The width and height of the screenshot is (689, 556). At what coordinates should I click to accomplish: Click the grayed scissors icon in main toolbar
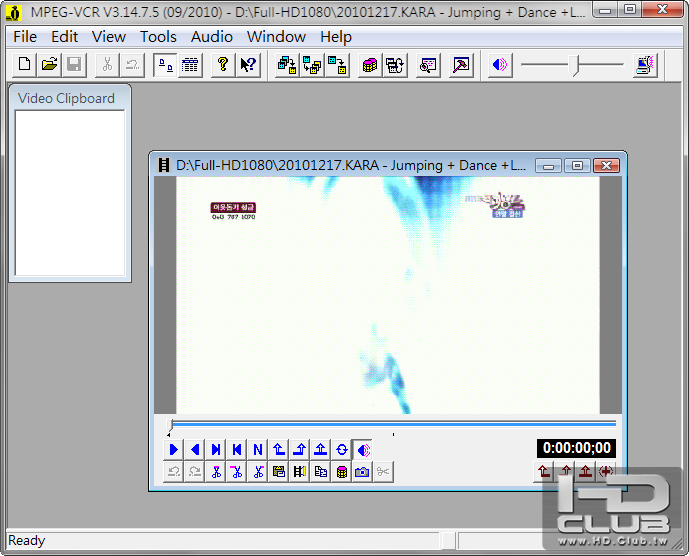coord(107,65)
